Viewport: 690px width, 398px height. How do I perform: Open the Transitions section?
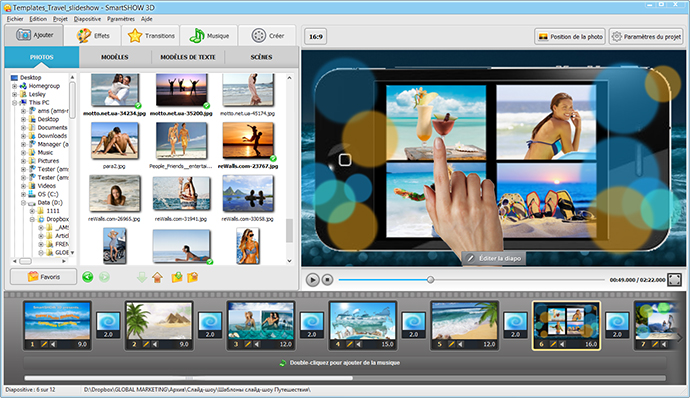(x=151, y=36)
